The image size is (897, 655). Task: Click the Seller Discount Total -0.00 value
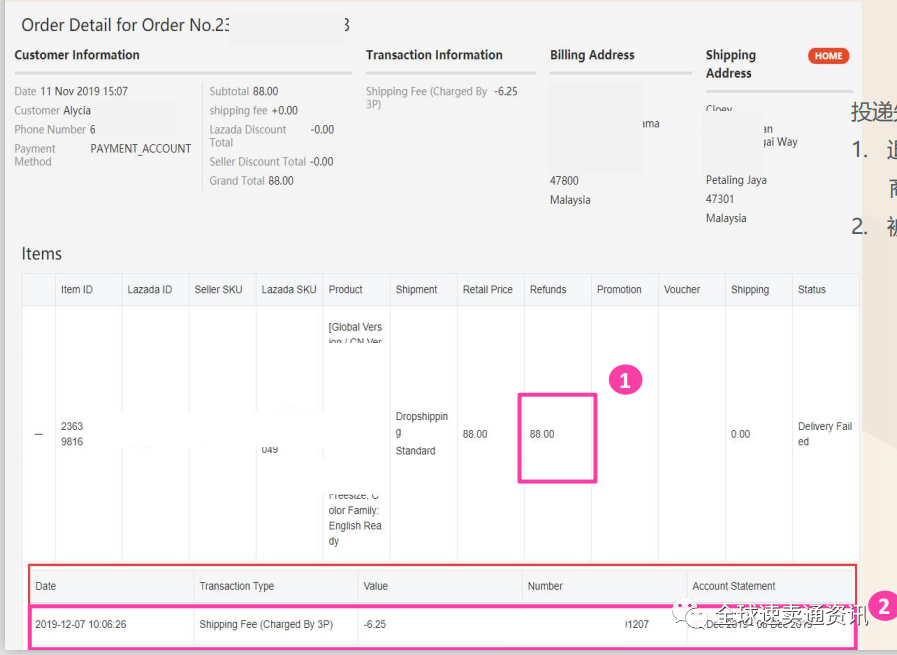tap(322, 162)
